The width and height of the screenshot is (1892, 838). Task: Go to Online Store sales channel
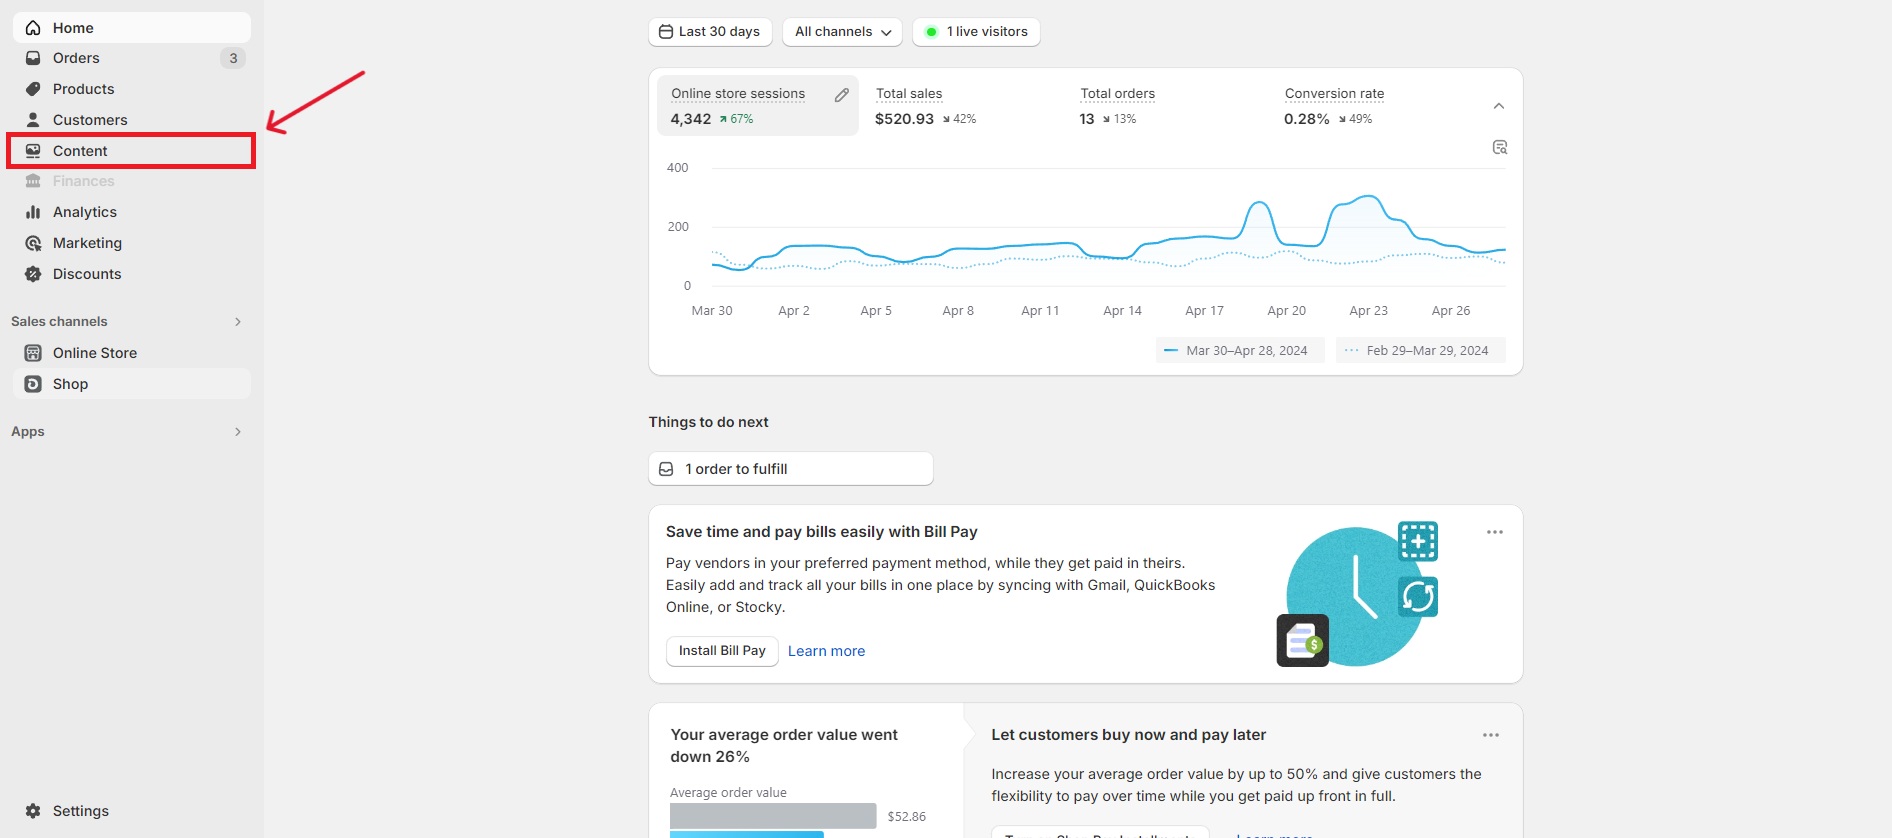click(x=94, y=353)
